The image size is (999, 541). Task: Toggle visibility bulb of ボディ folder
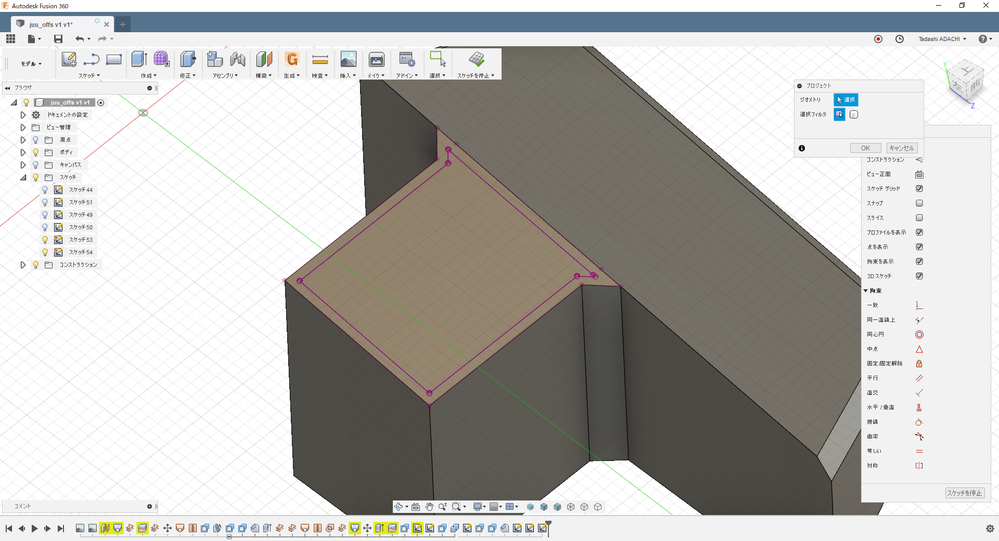(36, 152)
